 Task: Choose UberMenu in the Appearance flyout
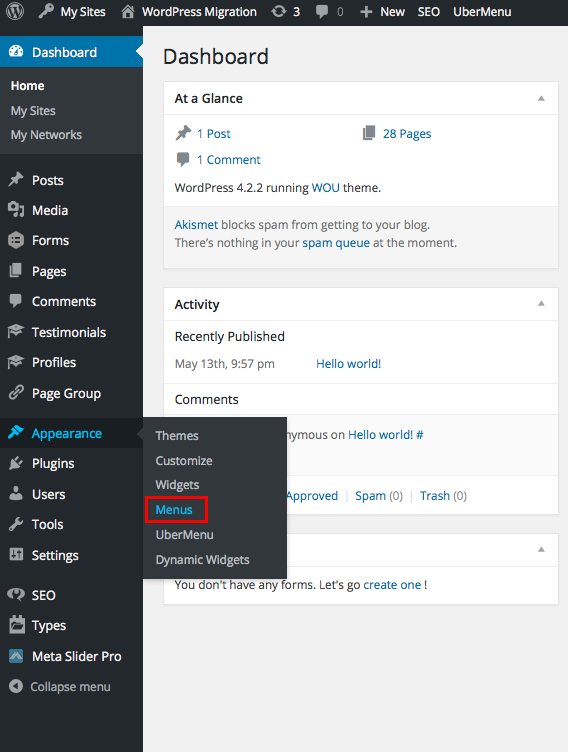click(x=185, y=534)
